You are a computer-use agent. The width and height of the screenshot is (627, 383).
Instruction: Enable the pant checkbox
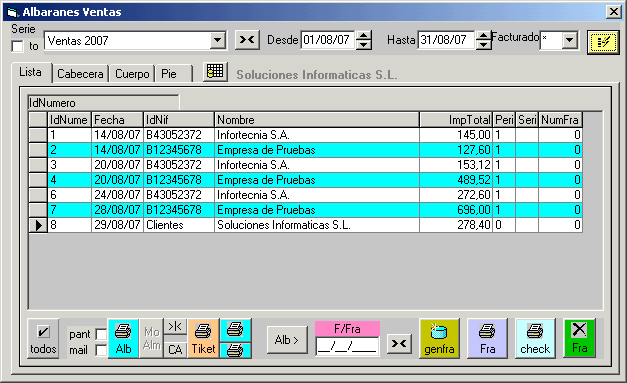click(101, 334)
